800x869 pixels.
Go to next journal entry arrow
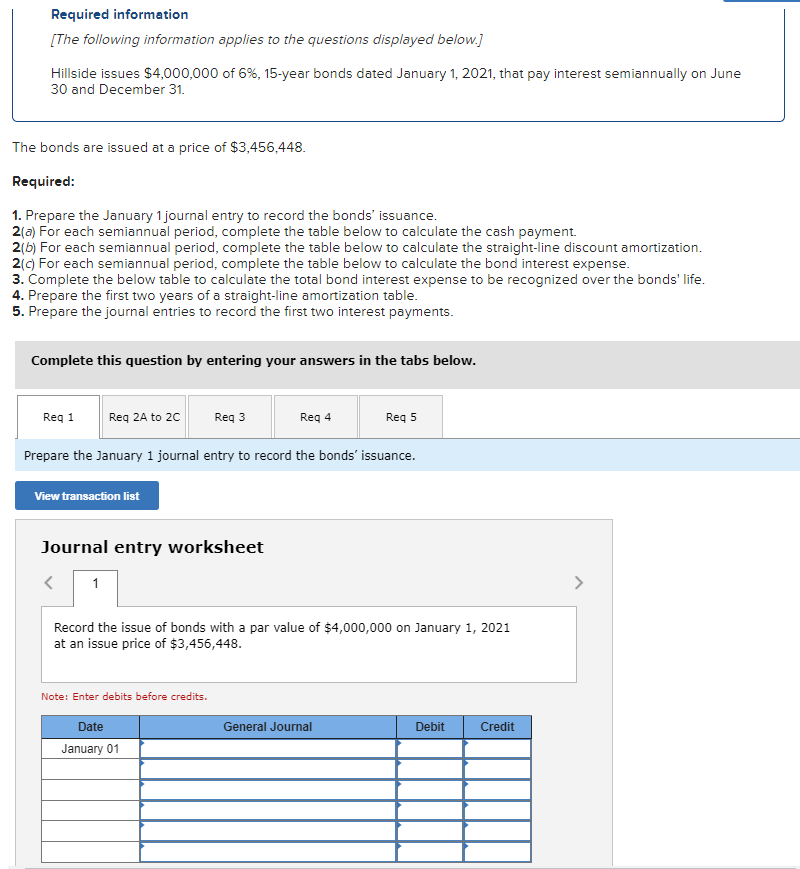pos(579,582)
